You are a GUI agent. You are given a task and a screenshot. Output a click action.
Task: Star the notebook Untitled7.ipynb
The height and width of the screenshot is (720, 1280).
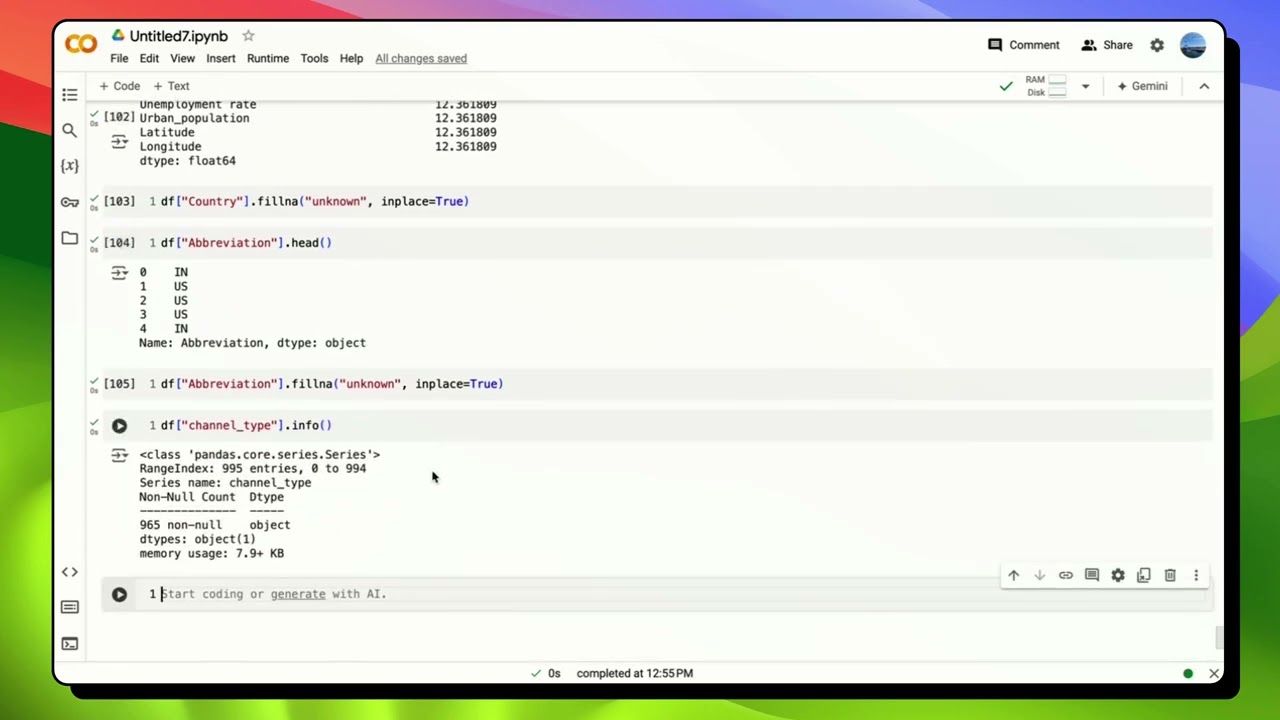pyautogui.click(x=248, y=36)
